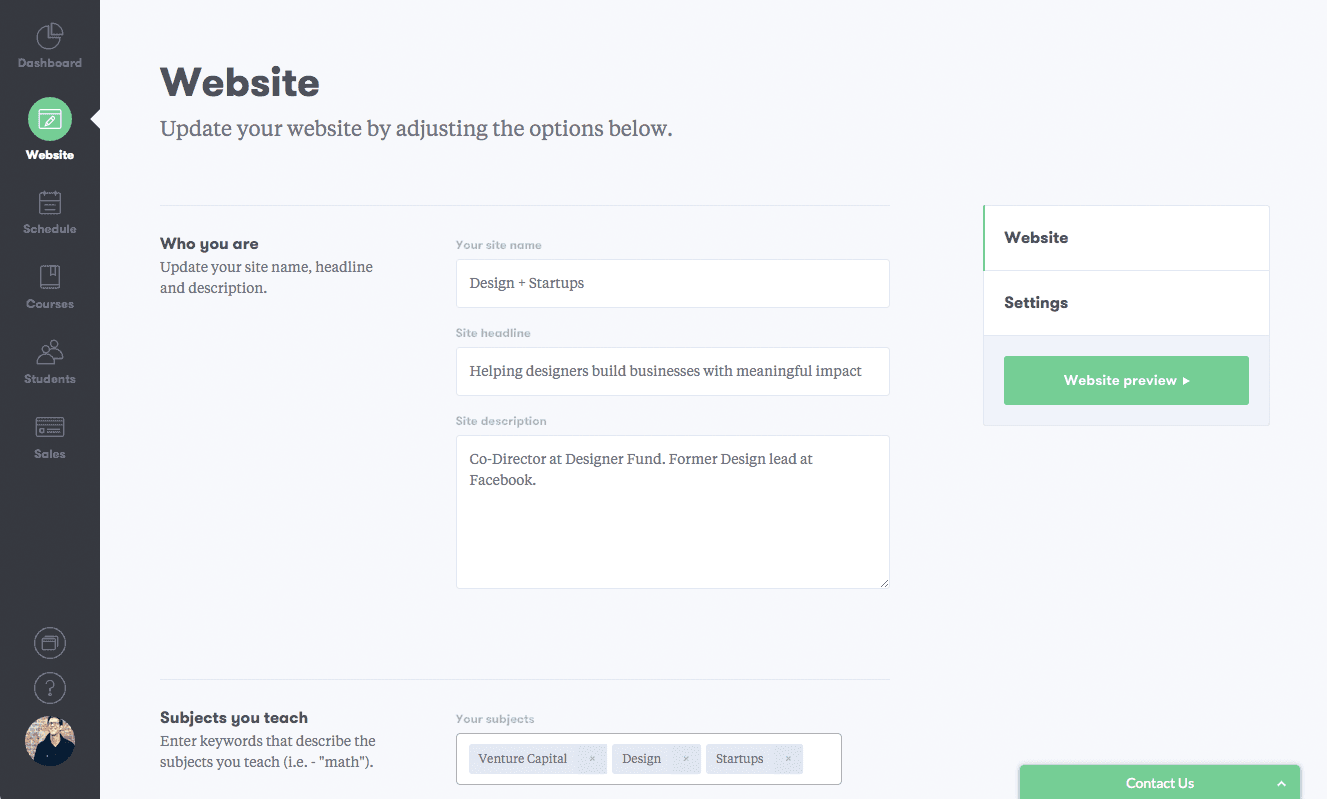Click inside the site name field
Image resolution: width=1327 pixels, height=799 pixels.
[672, 283]
